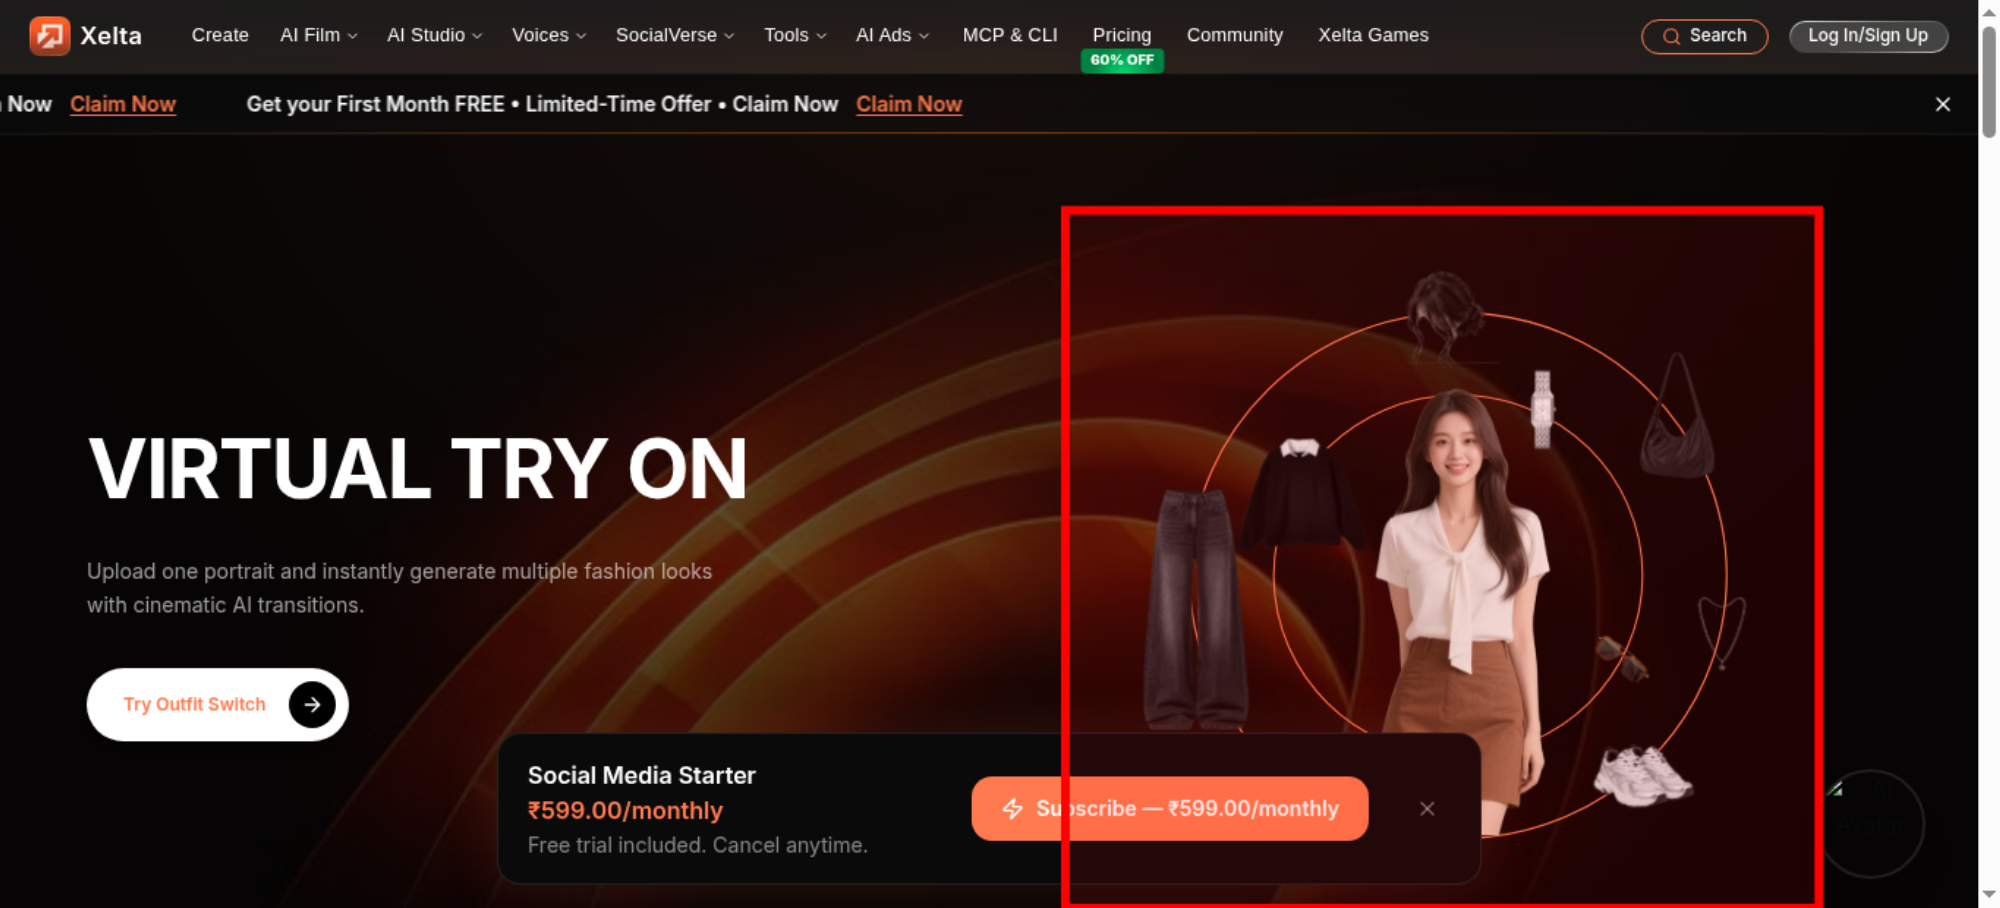Click the leftmost Claim Now link

click(123, 104)
